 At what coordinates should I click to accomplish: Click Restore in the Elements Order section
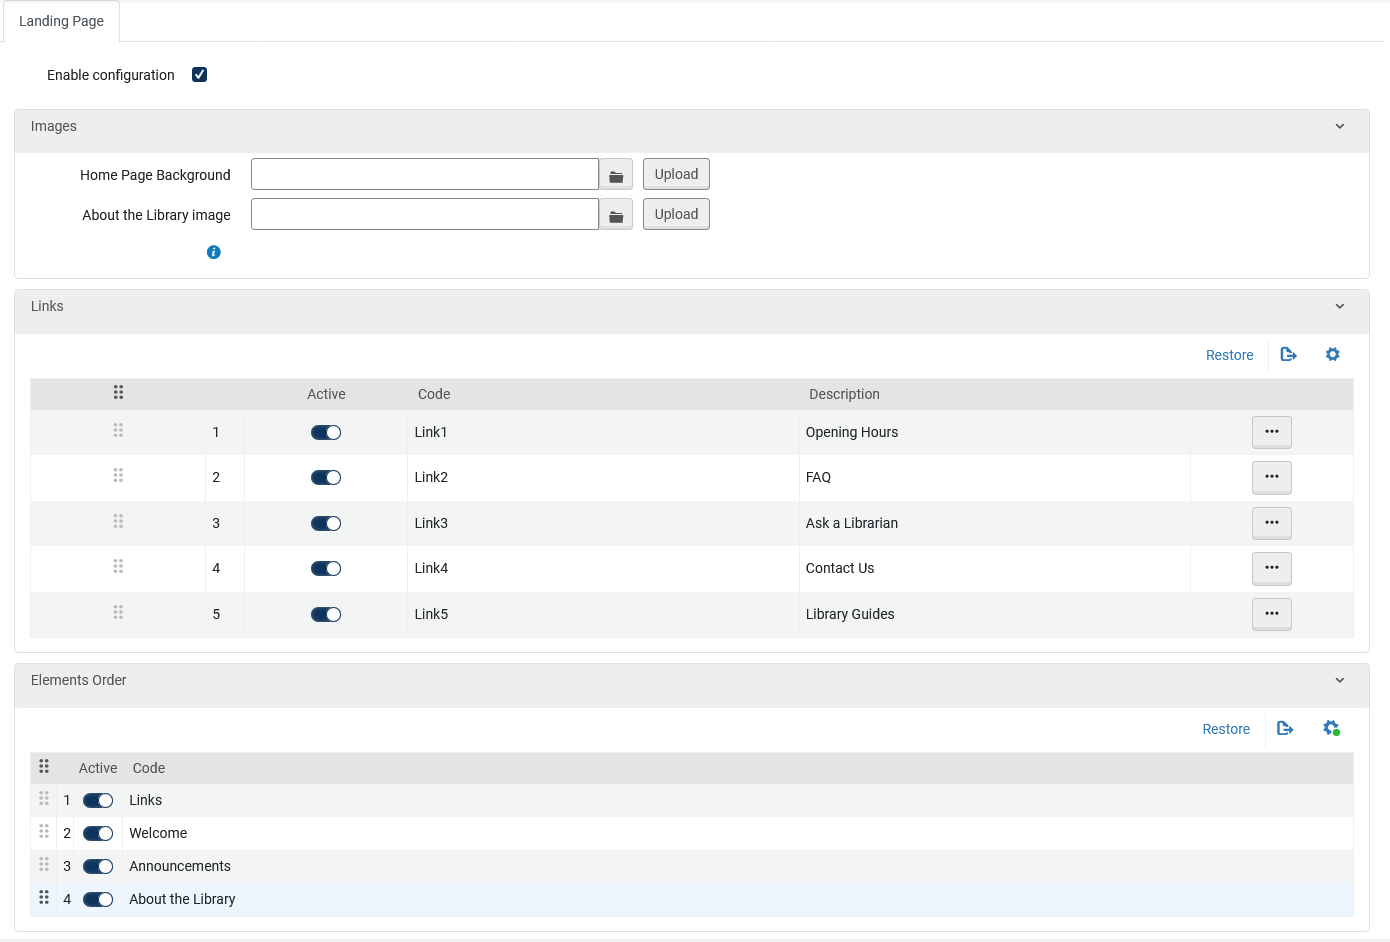1226,729
